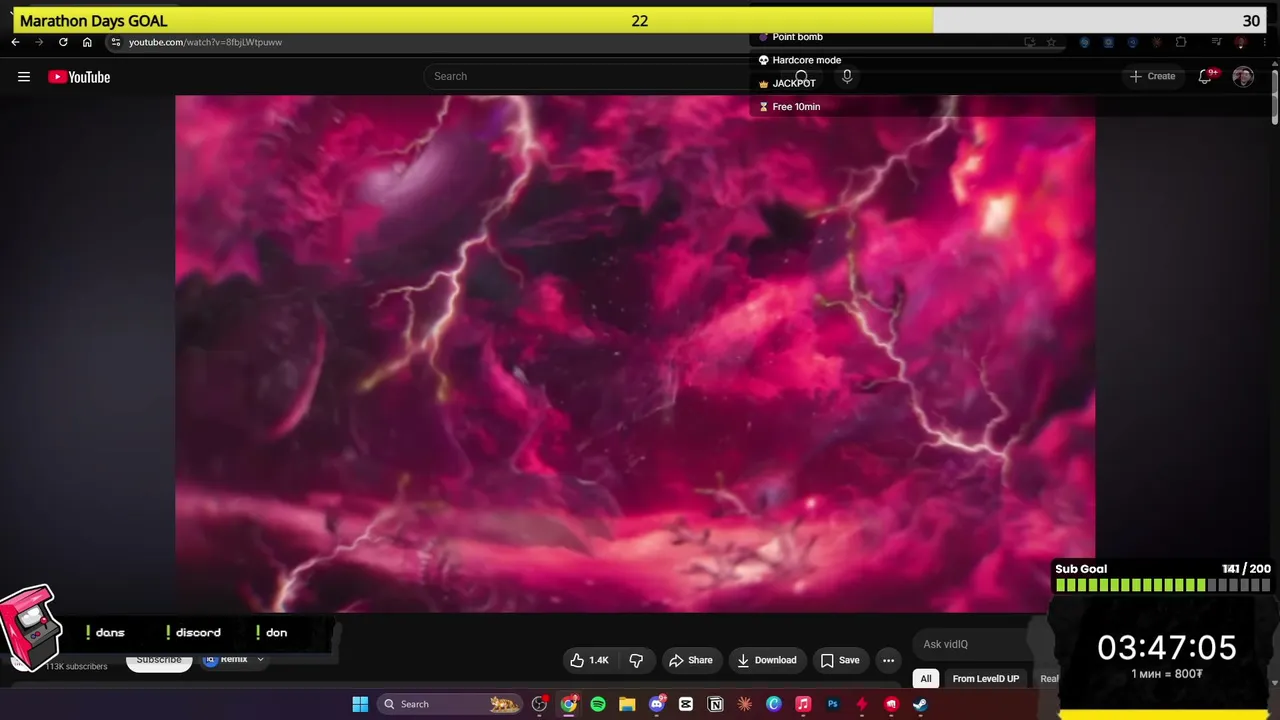Screen dimensions: 1280x720
Task: Save the video to a playlist
Action: [x=840, y=660]
